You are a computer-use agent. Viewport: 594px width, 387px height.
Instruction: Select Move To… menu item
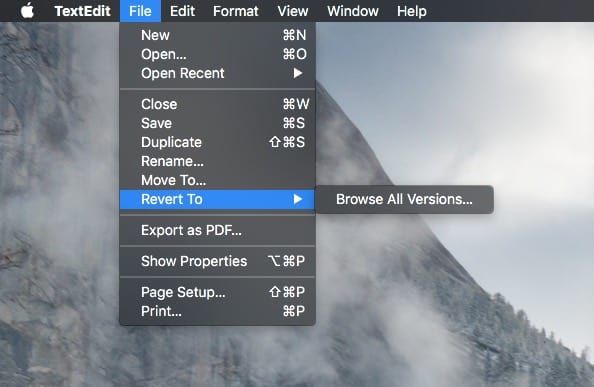pyautogui.click(x=217, y=180)
